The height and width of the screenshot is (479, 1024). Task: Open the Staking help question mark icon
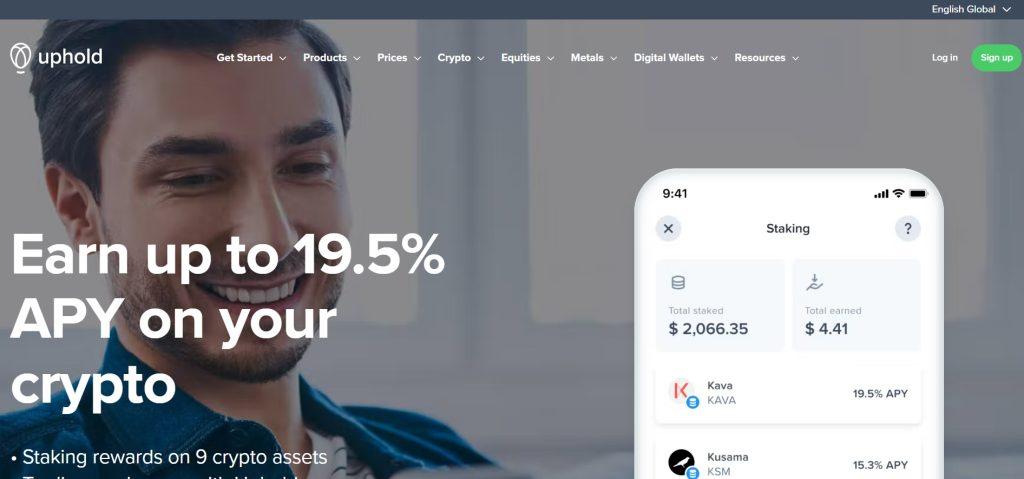click(907, 229)
